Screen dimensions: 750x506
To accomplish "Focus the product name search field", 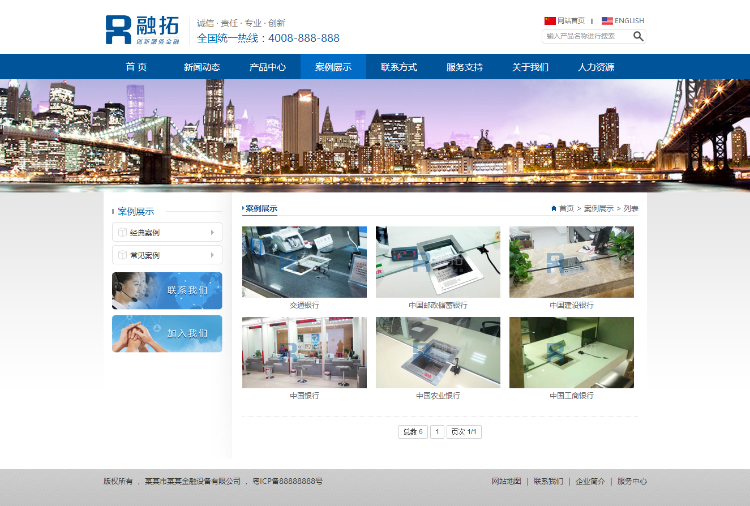I will coord(587,36).
